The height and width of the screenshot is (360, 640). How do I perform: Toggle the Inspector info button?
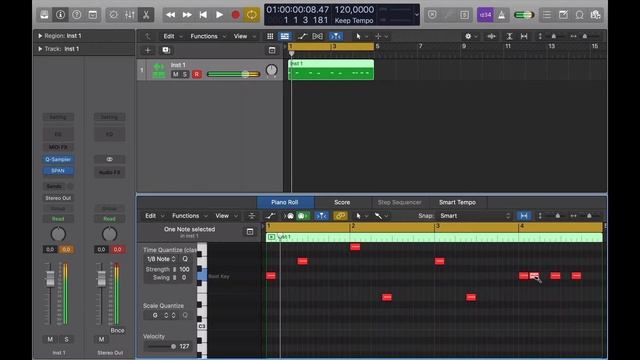tap(60, 15)
